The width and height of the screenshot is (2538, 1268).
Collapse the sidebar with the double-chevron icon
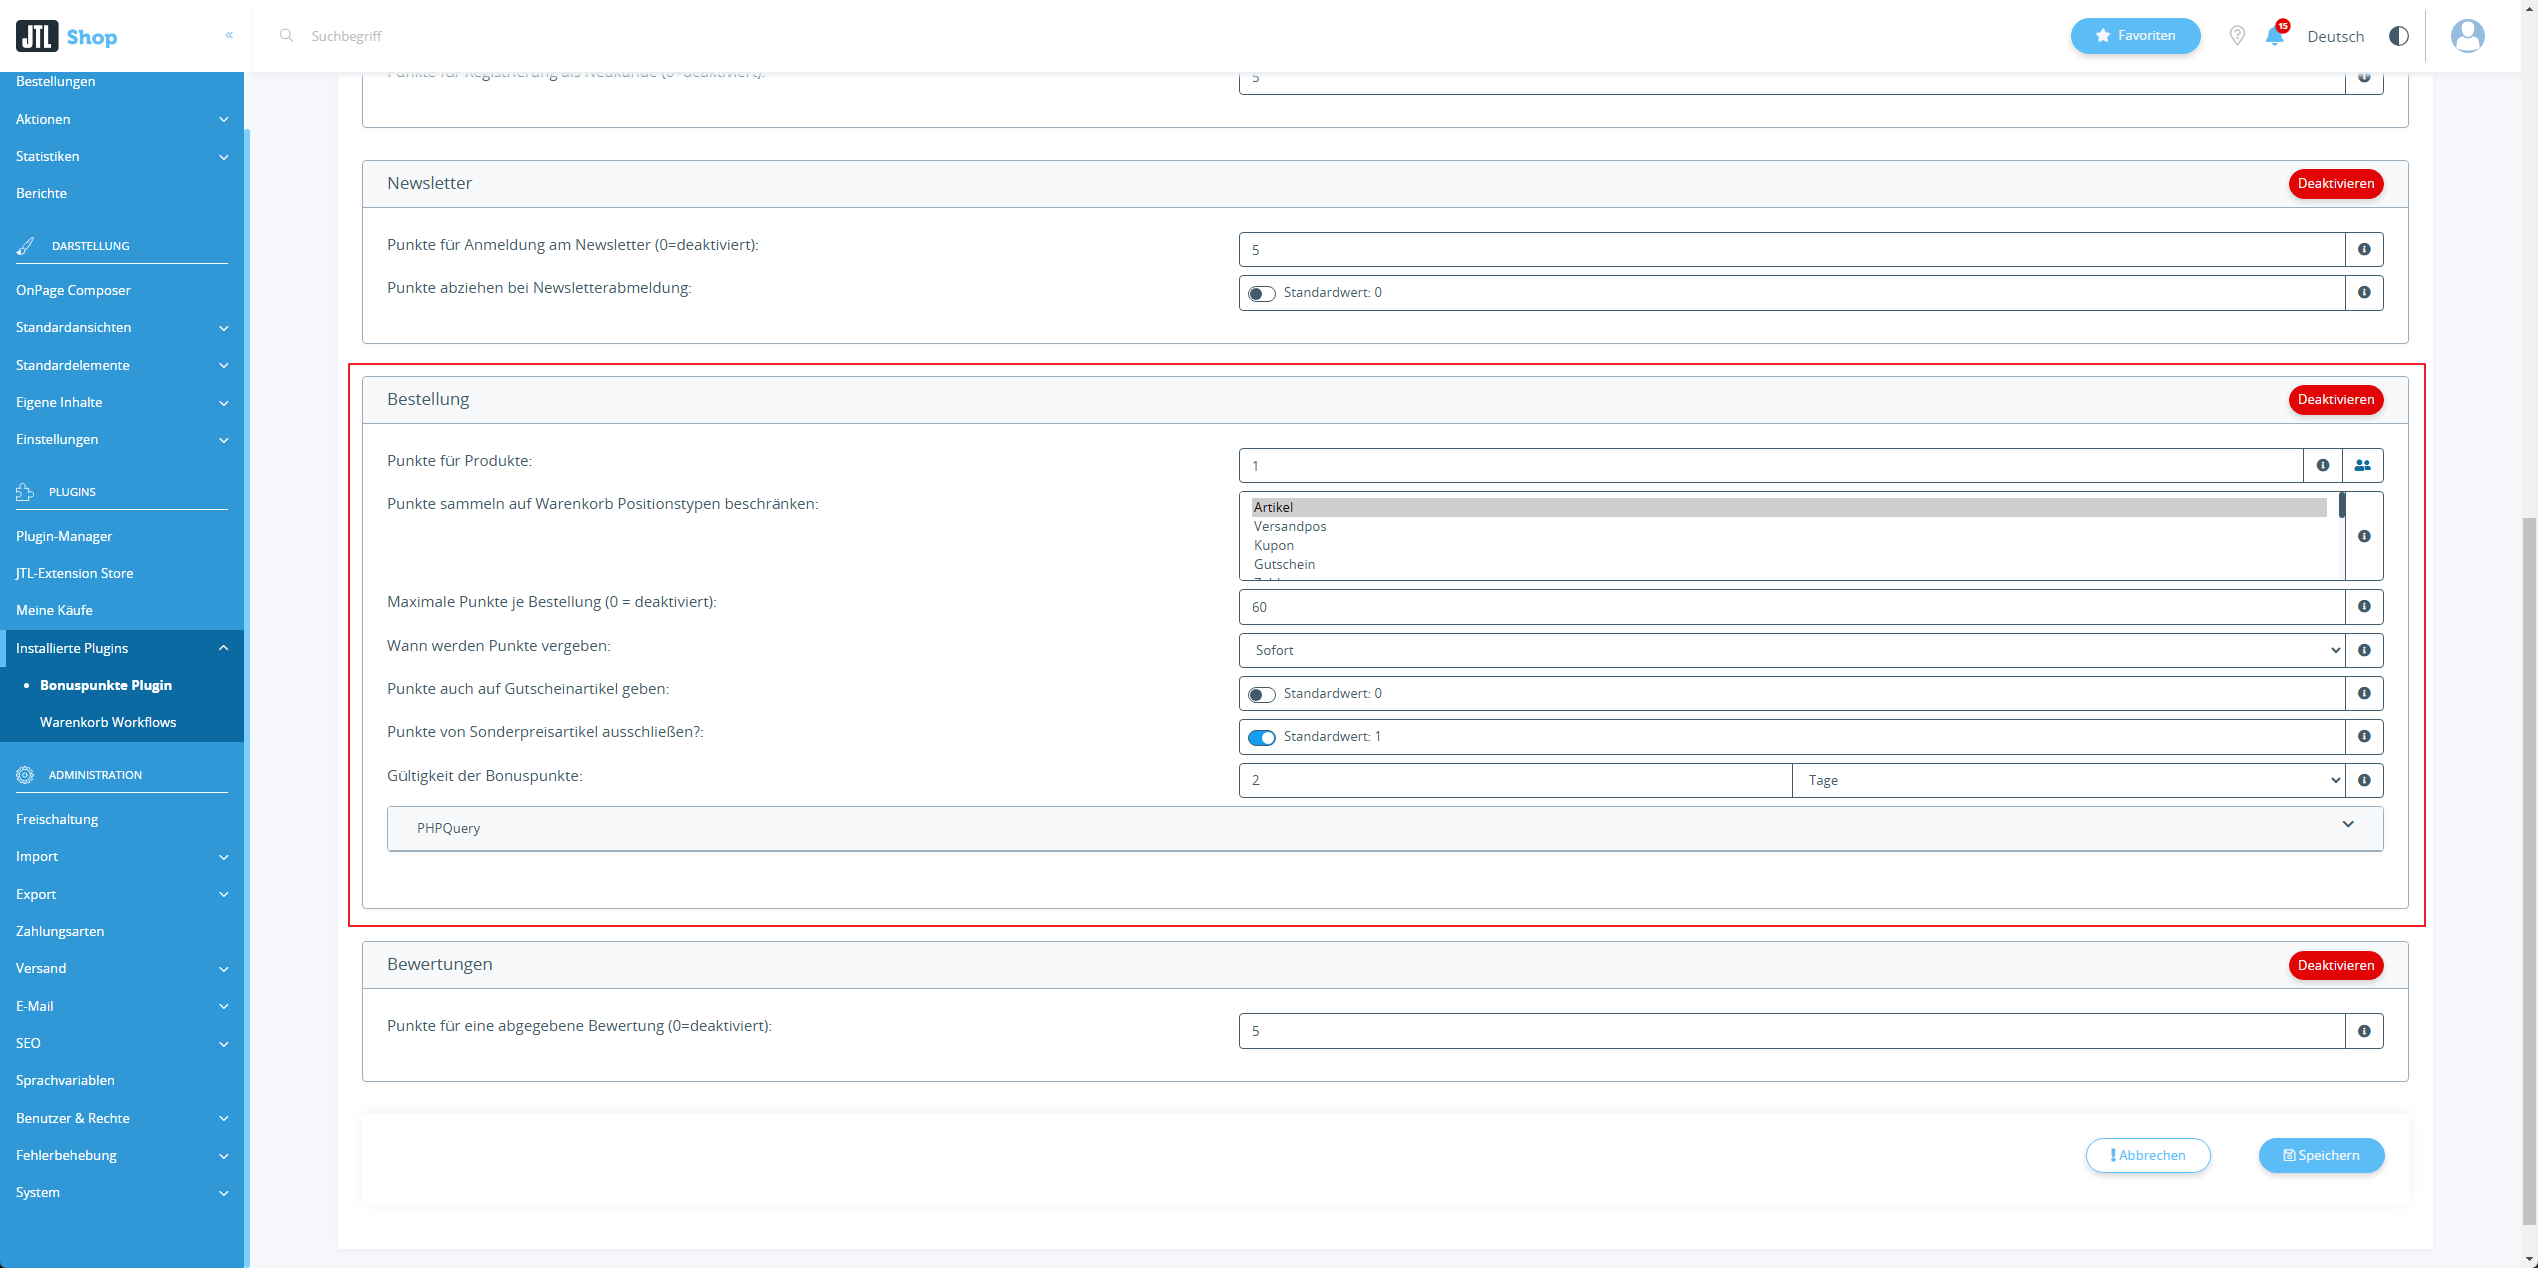229,35
